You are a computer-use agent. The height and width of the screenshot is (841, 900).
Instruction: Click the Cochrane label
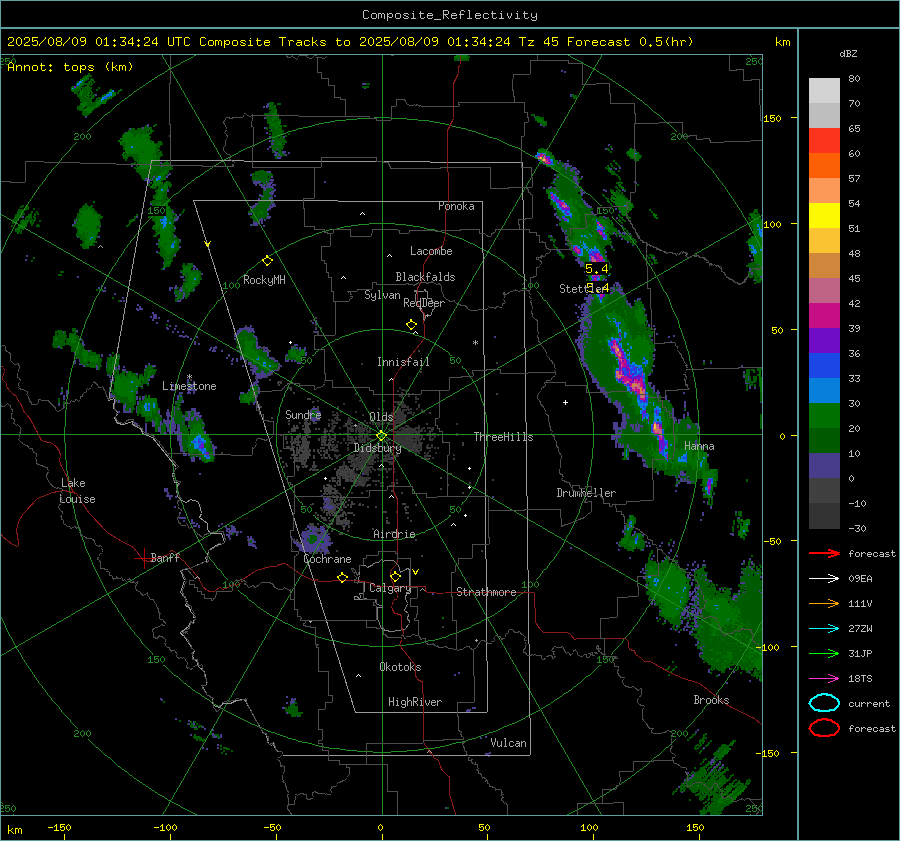pyautogui.click(x=327, y=559)
